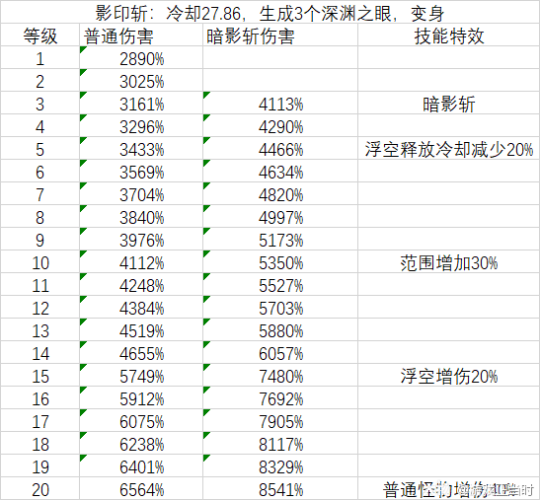Select cell with value 3025%
This screenshot has height=500, width=540.
point(141,80)
